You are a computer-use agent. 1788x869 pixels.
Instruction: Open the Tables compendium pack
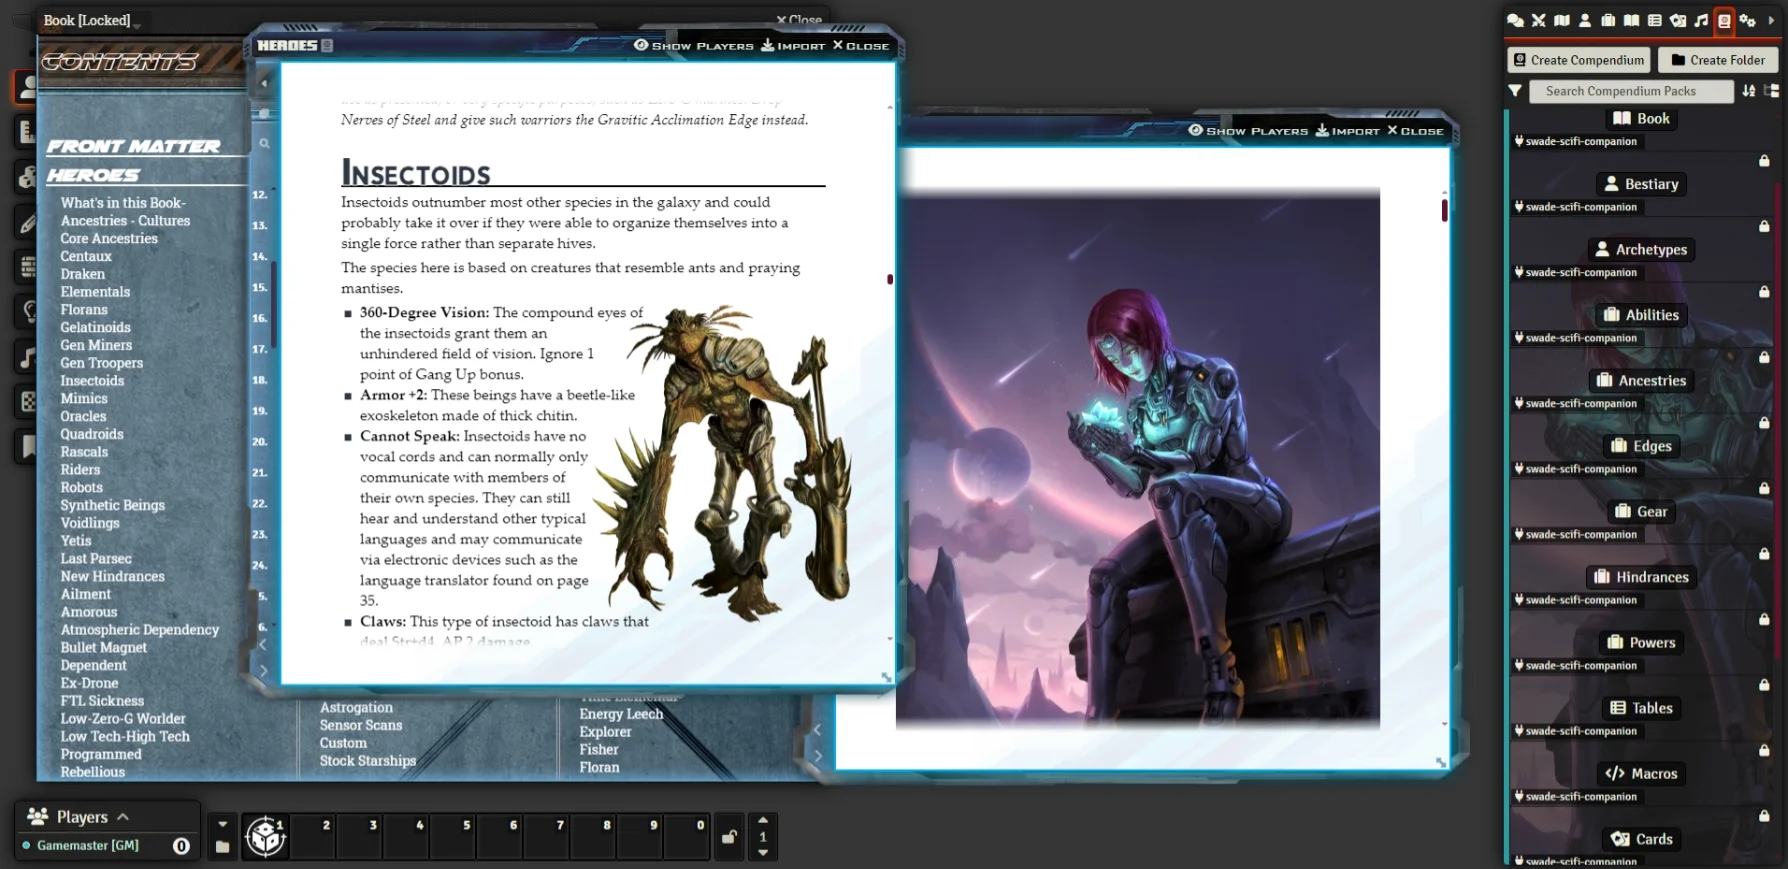pyautogui.click(x=1641, y=708)
